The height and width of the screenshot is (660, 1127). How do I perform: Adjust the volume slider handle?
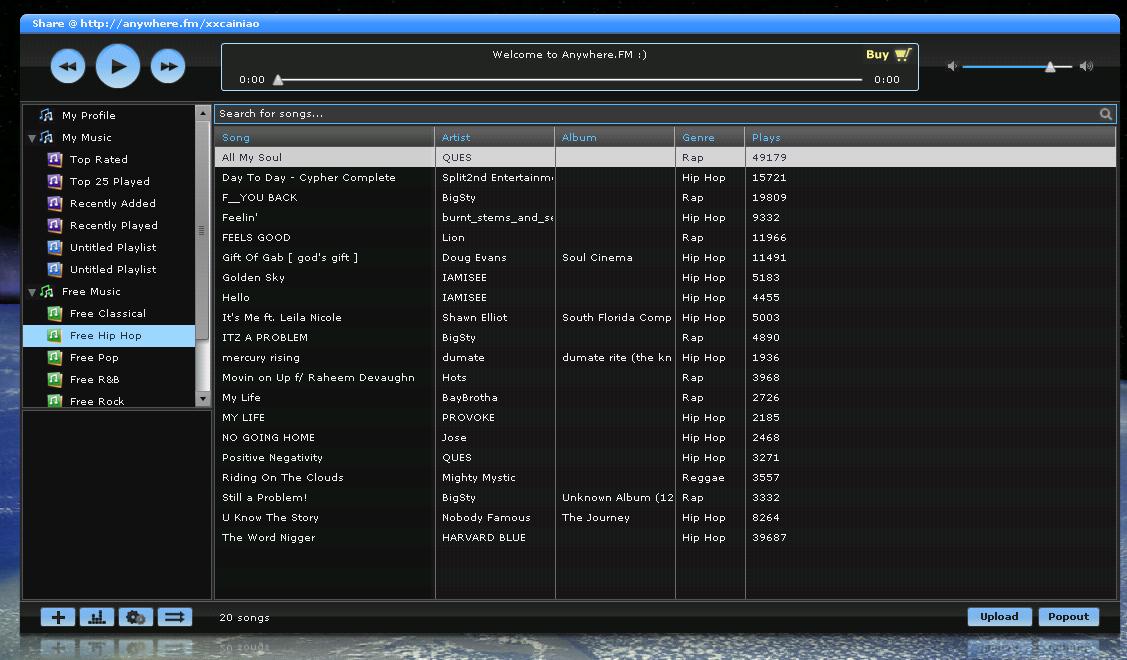click(x=1050, y=67)
